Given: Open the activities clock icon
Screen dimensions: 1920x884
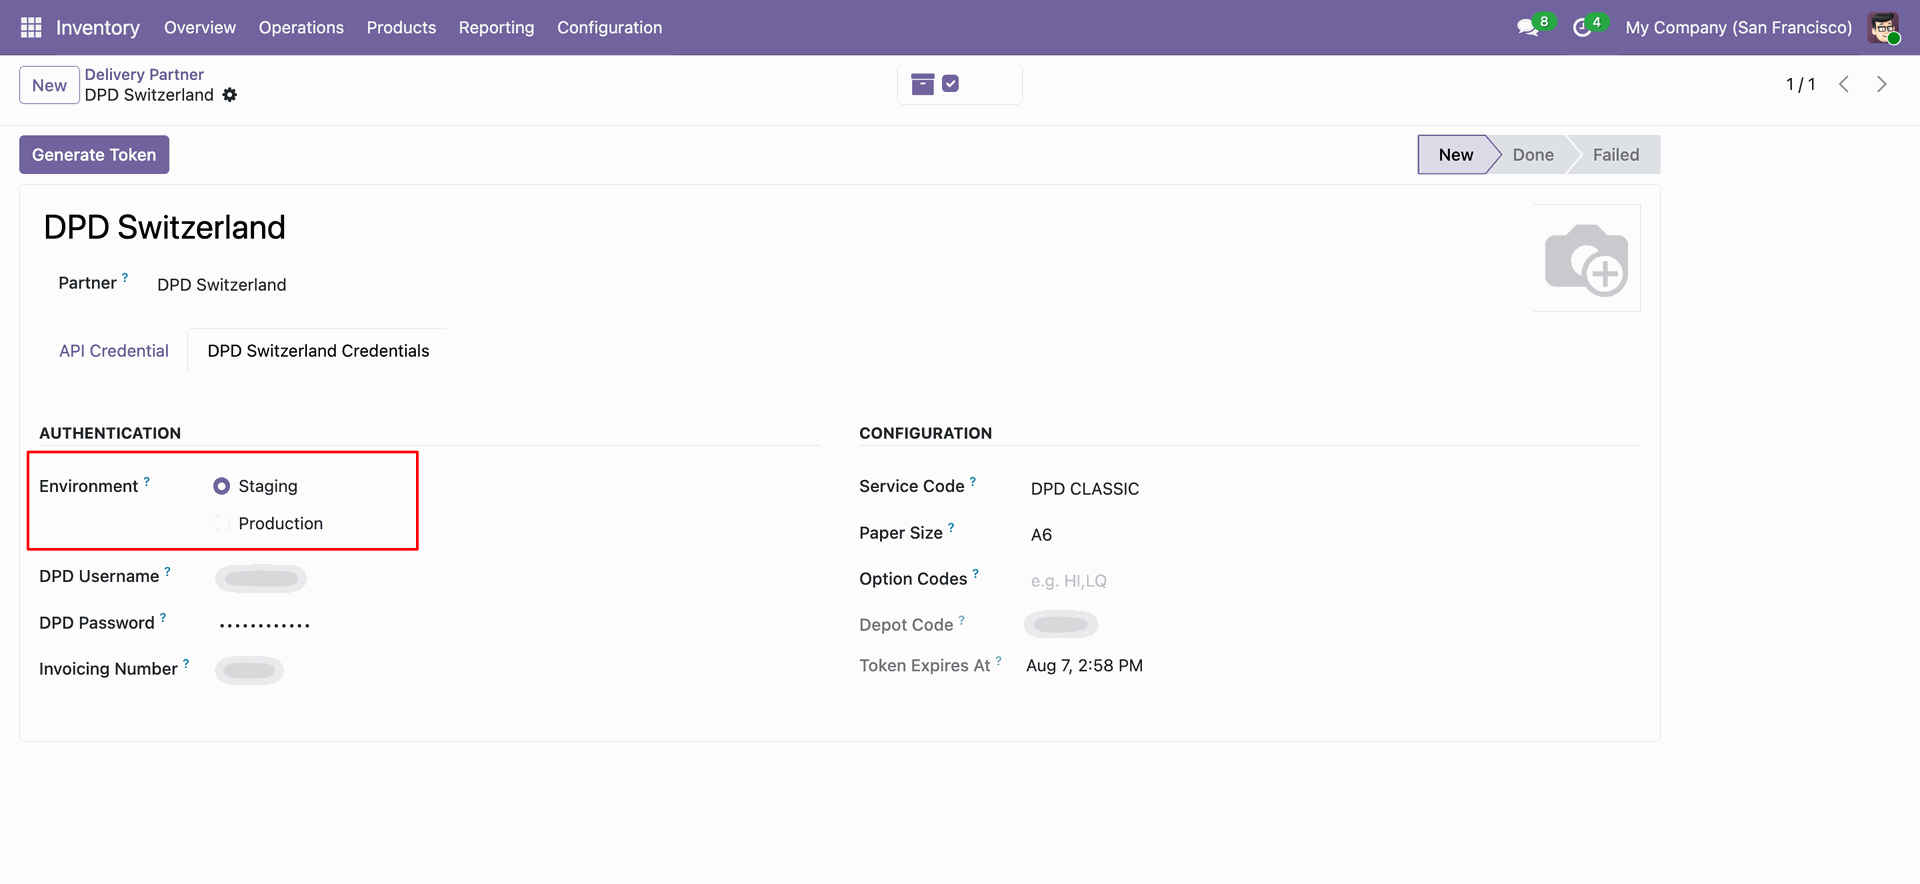Looking at the screenshot, I should coord(1582,27).
